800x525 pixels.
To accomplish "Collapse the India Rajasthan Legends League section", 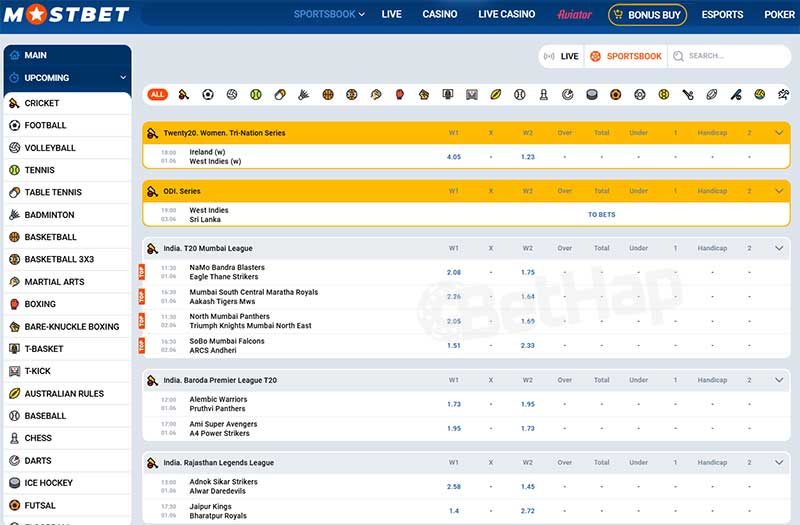I will coord(779,462).
